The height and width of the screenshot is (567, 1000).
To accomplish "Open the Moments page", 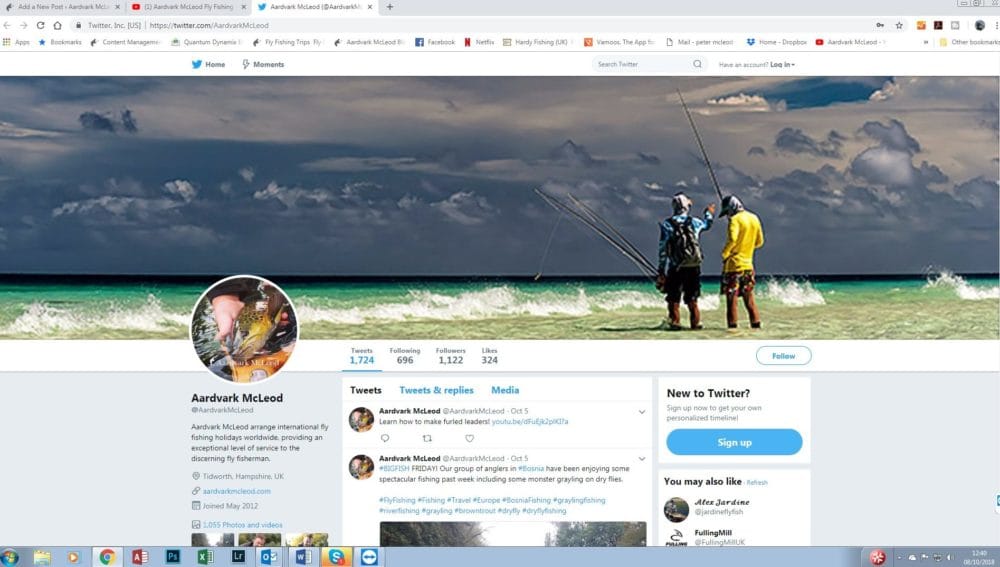I will [263, 64].
